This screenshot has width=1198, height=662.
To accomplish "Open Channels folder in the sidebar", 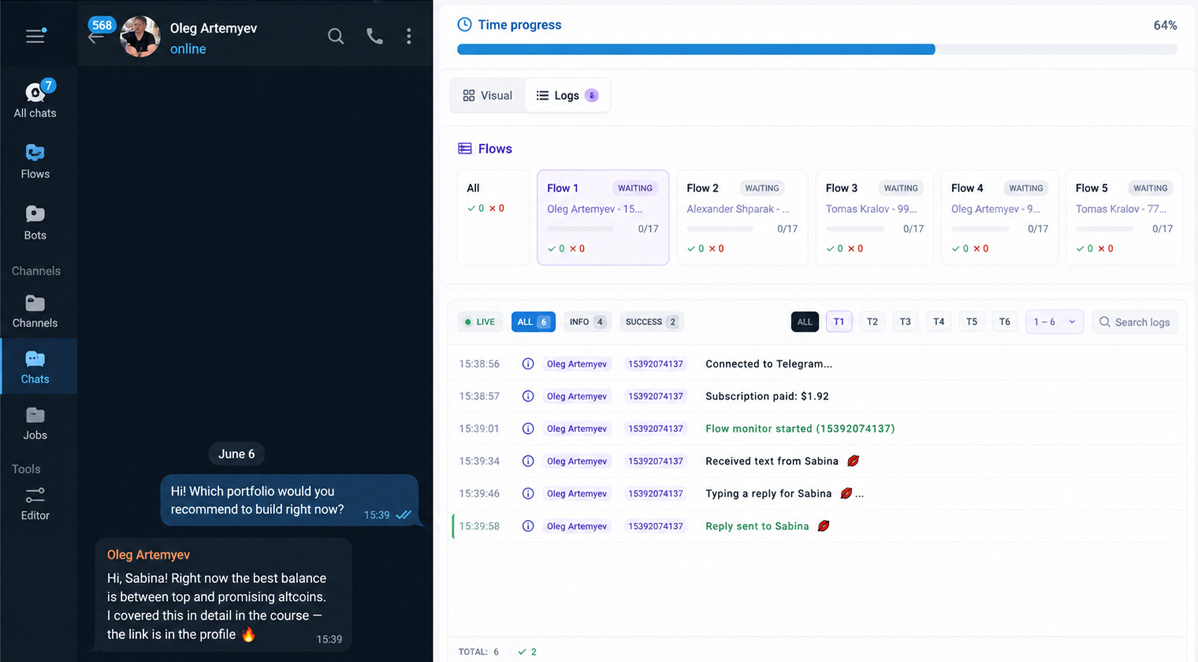I will 35,311.
